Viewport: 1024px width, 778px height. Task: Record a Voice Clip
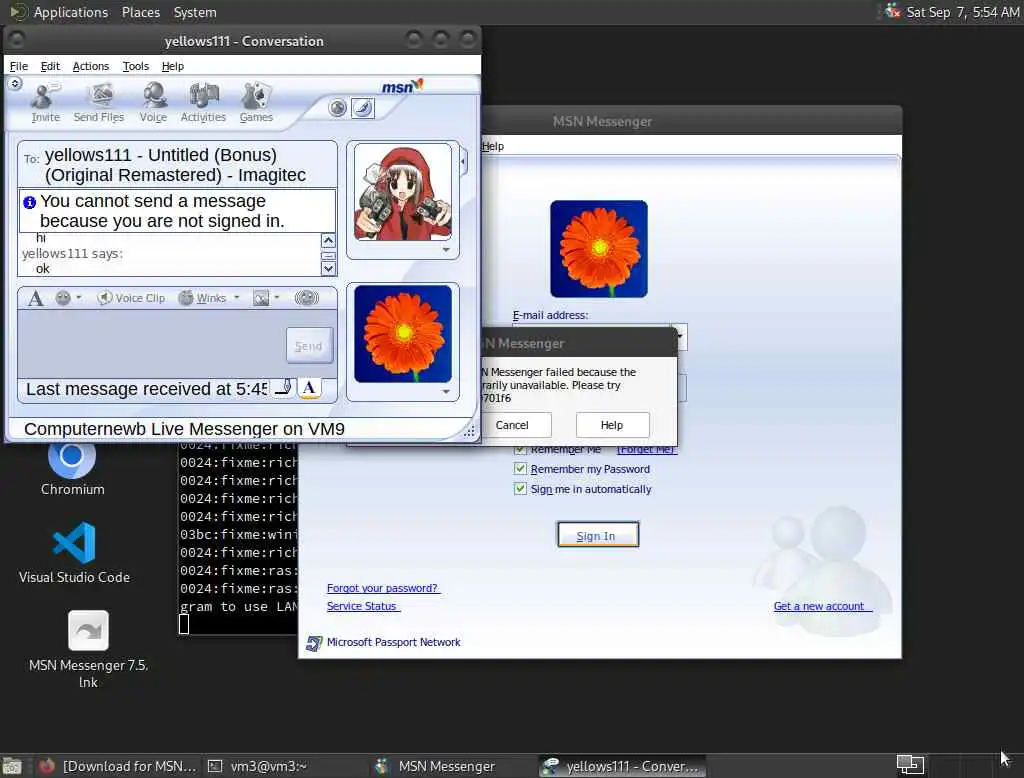[x=131, y=299]
